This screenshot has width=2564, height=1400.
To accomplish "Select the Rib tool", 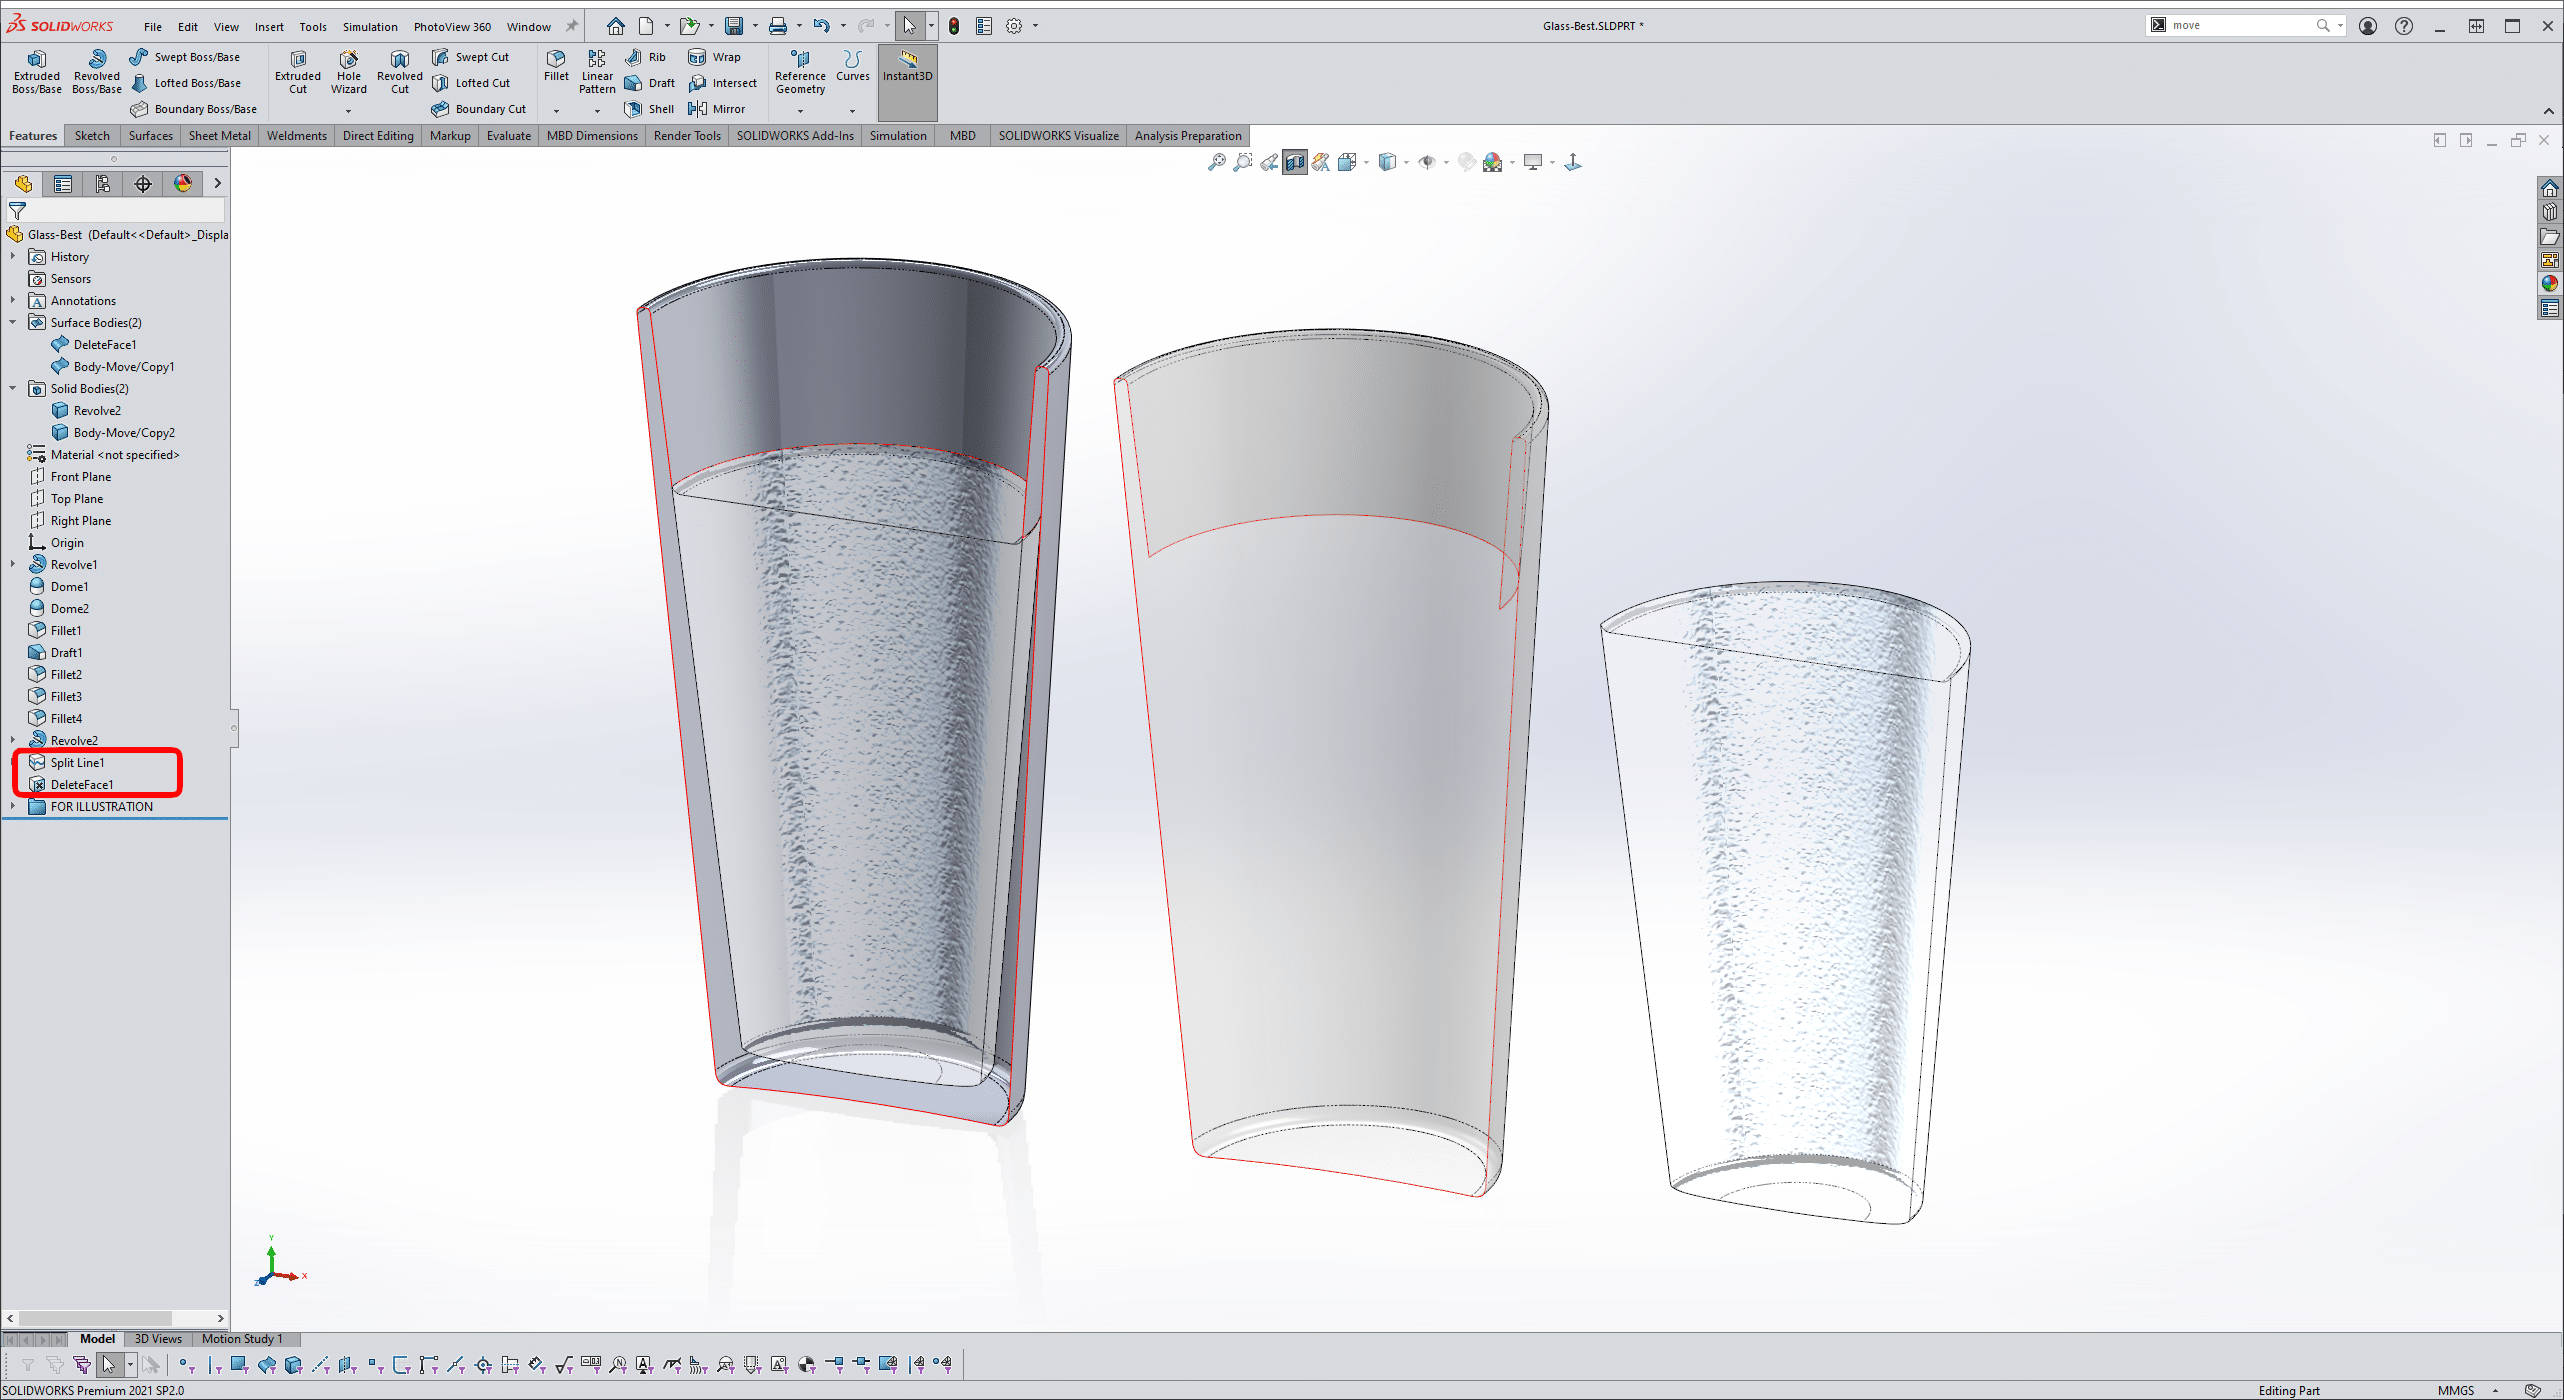I will pos(645,57).
